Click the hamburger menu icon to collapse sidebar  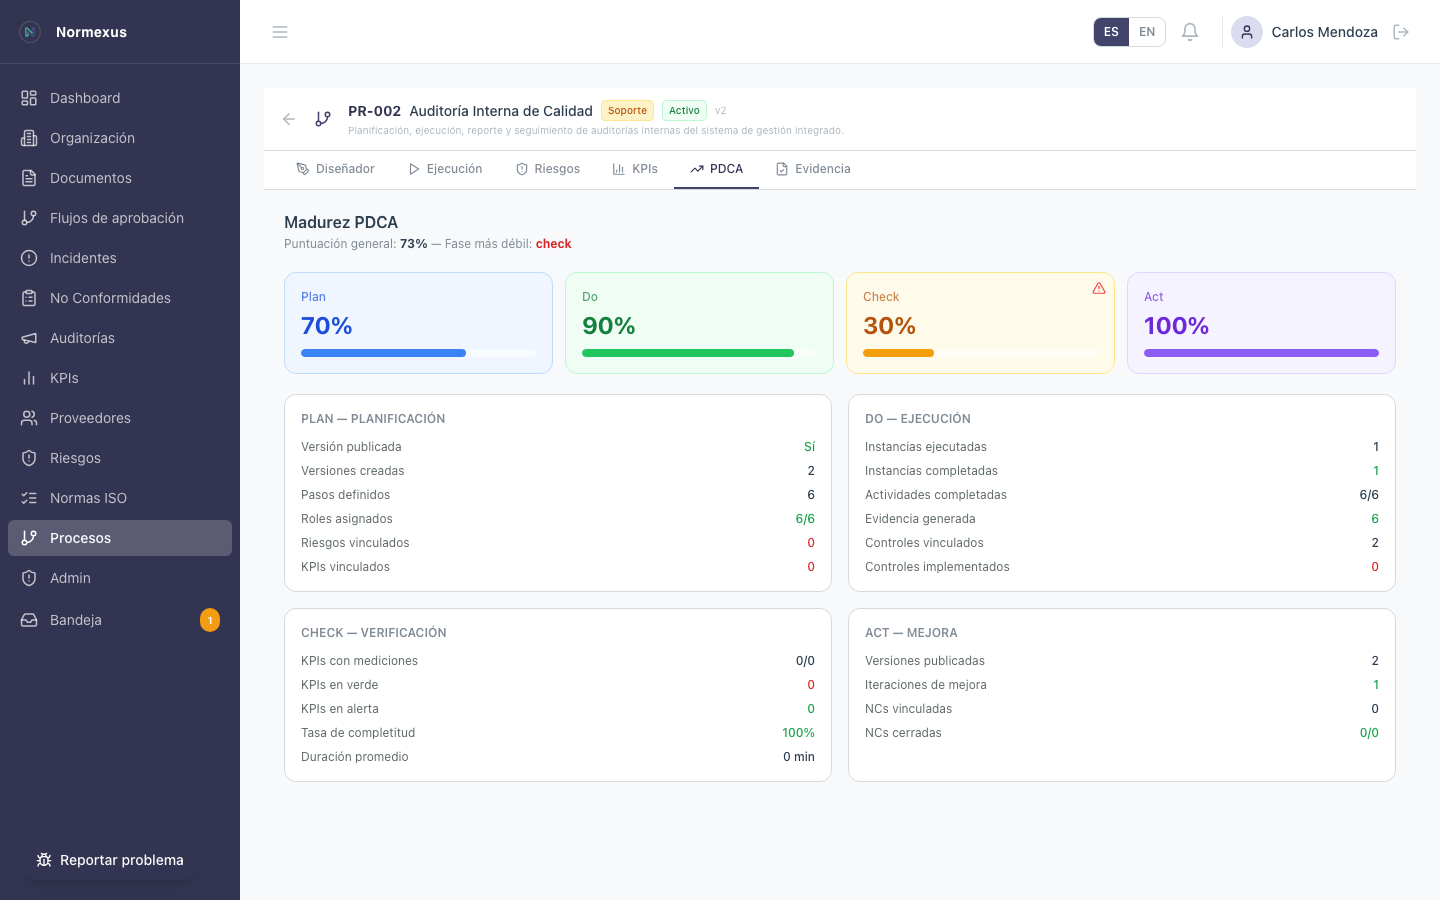[x=280, y=32]
